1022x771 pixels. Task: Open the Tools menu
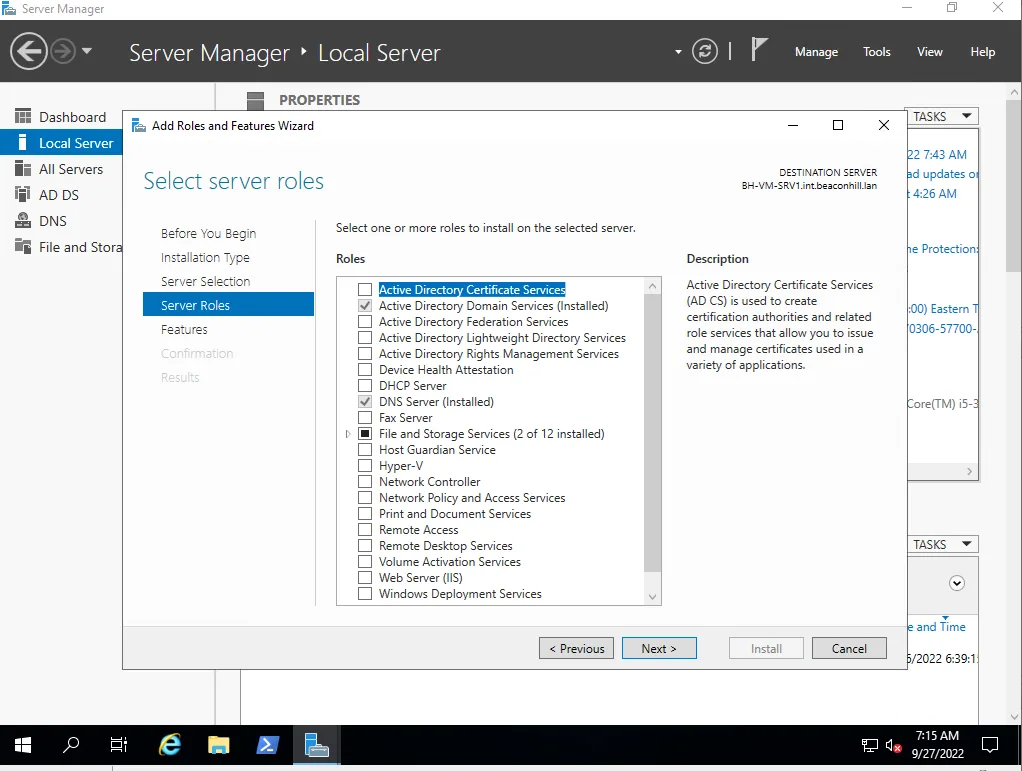point(877,51)
